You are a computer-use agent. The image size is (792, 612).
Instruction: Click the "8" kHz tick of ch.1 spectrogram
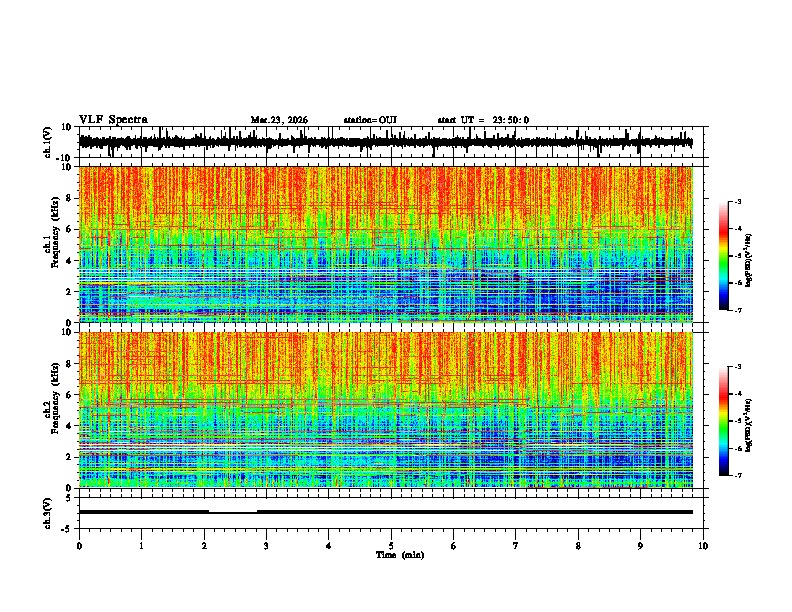70,198
